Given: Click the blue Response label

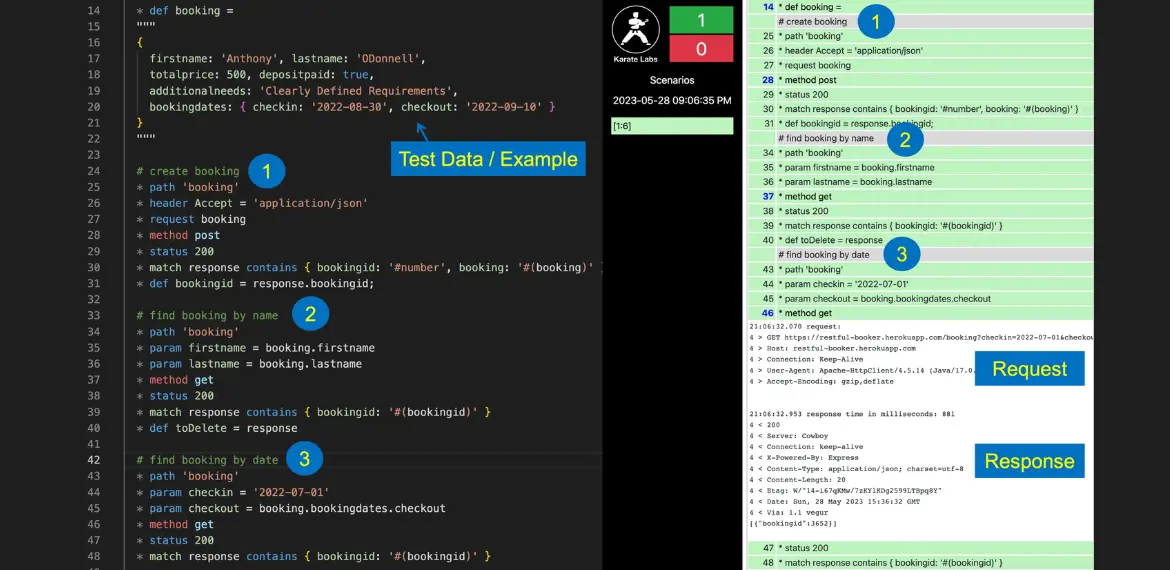Looking at the screenshot, I should click(x=1029, y=461).
